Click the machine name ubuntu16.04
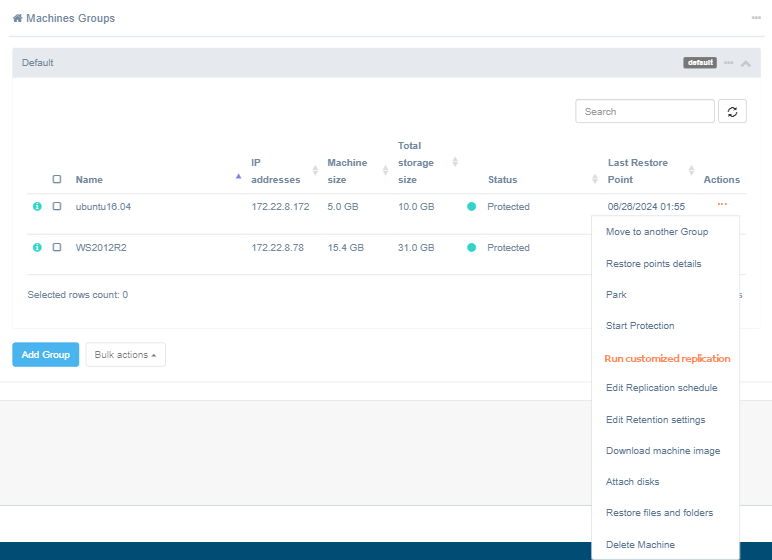Image resolution: width=772 pixels, height=560 pixels. tap(103, 207)
